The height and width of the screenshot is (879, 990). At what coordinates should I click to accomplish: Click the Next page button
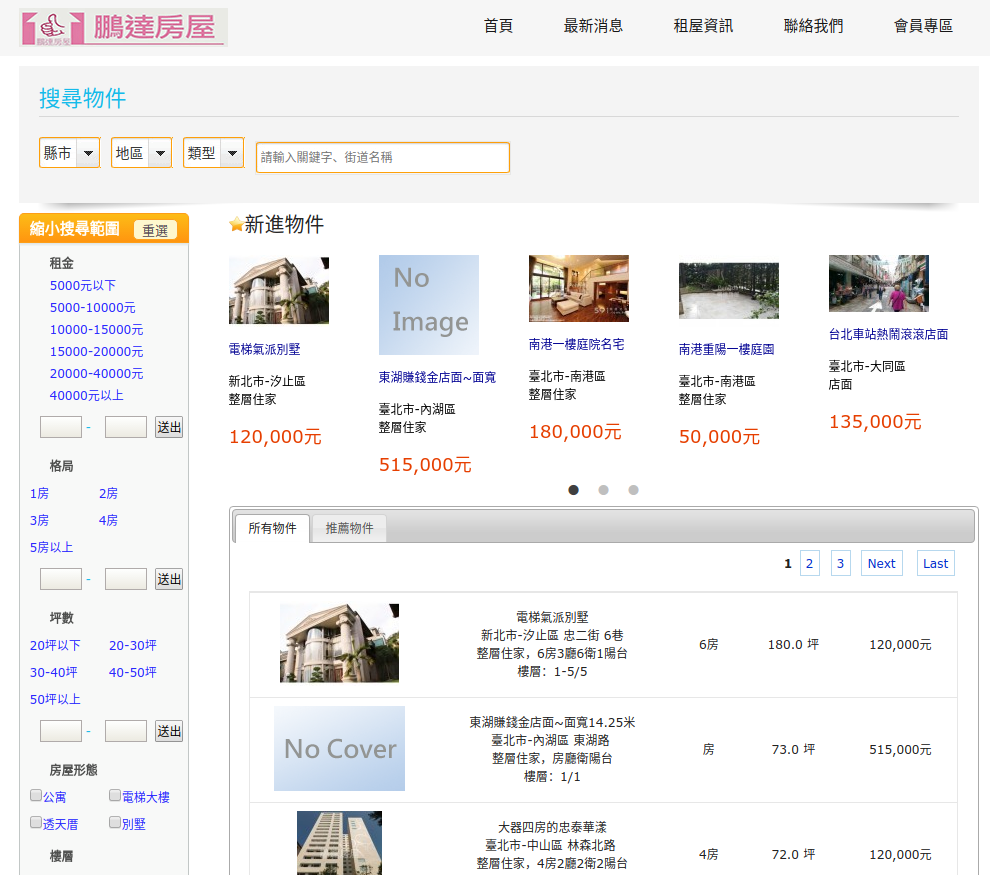pyautogui.click(x=881, y=563)
